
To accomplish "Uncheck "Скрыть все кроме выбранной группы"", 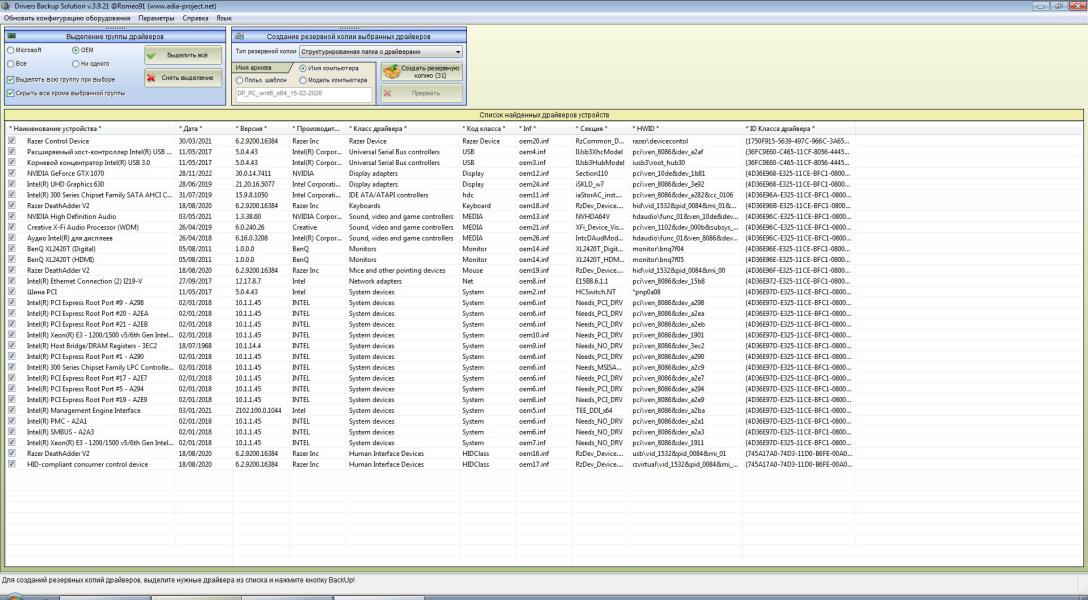I will coord(10,93).
